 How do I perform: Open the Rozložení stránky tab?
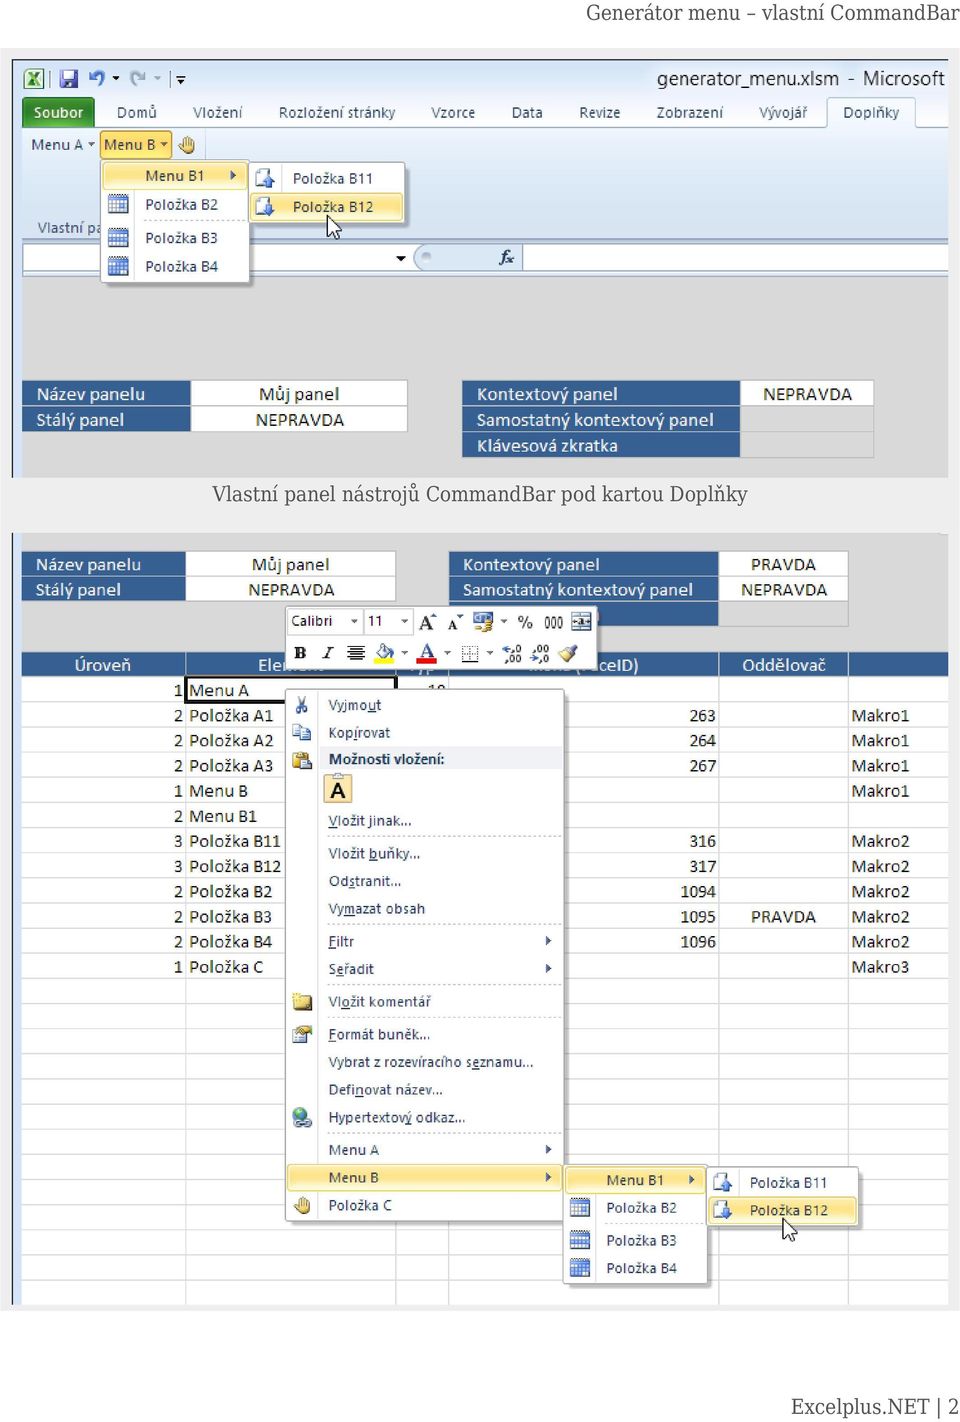pyautogui.click(x=337, y=113)
